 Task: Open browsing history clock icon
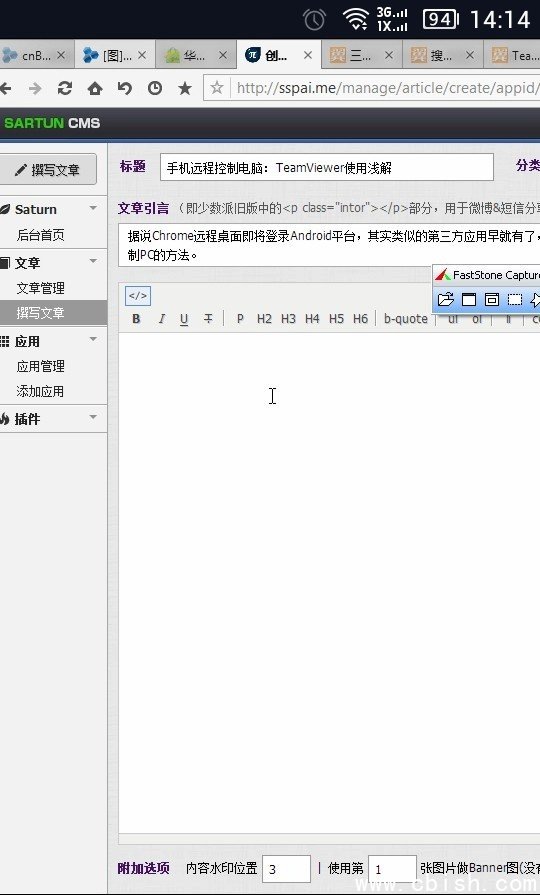[155, 88]
